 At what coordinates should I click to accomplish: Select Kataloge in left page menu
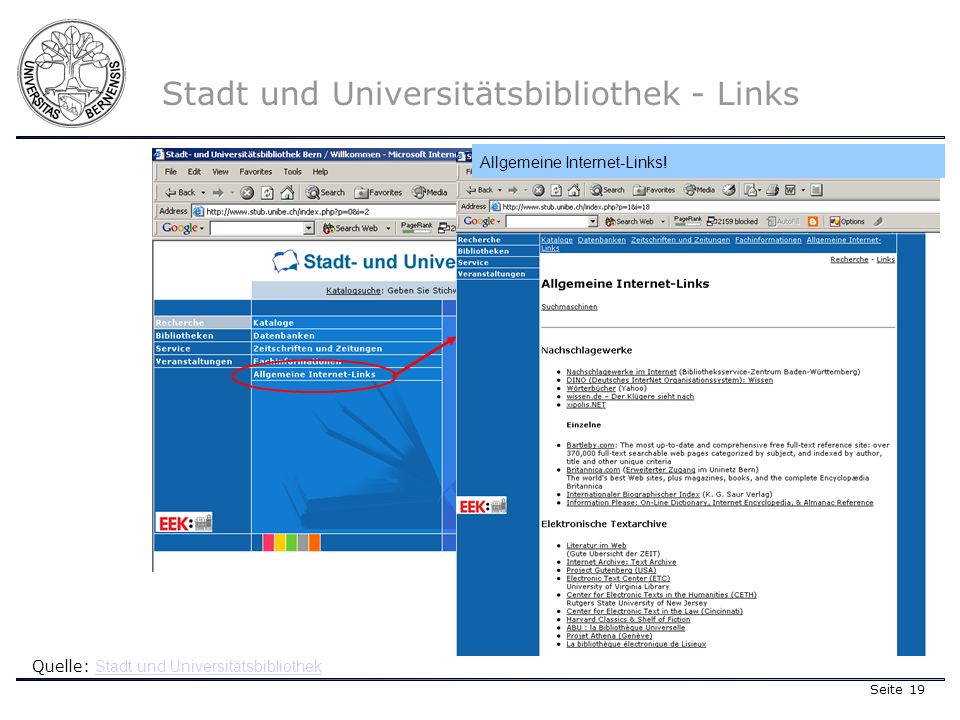click(x=273, y=323)
